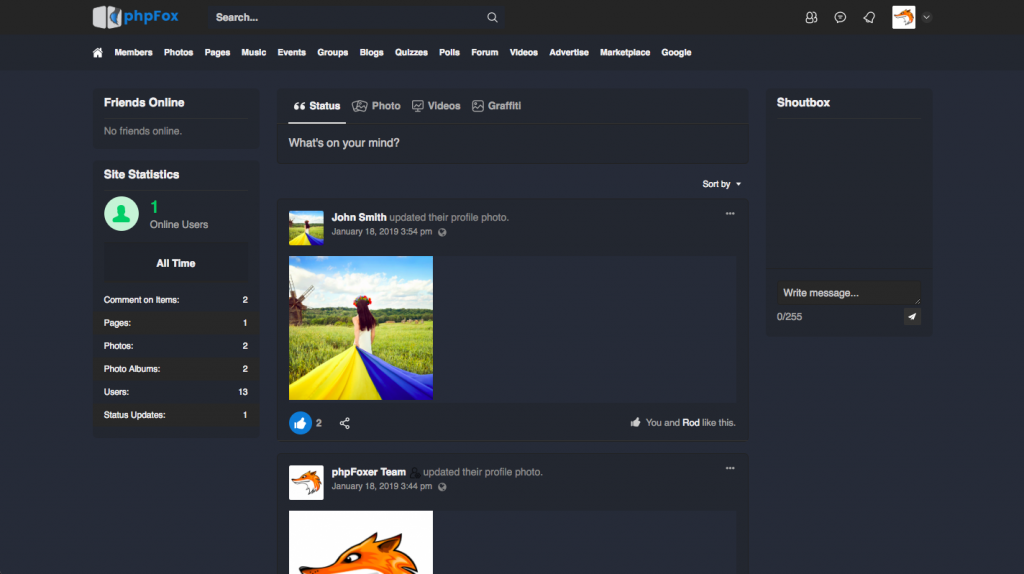Image resolution: width=1024 pixels, height=574 pixels.
Task: Open notifications bell icon
Action: 869,18
